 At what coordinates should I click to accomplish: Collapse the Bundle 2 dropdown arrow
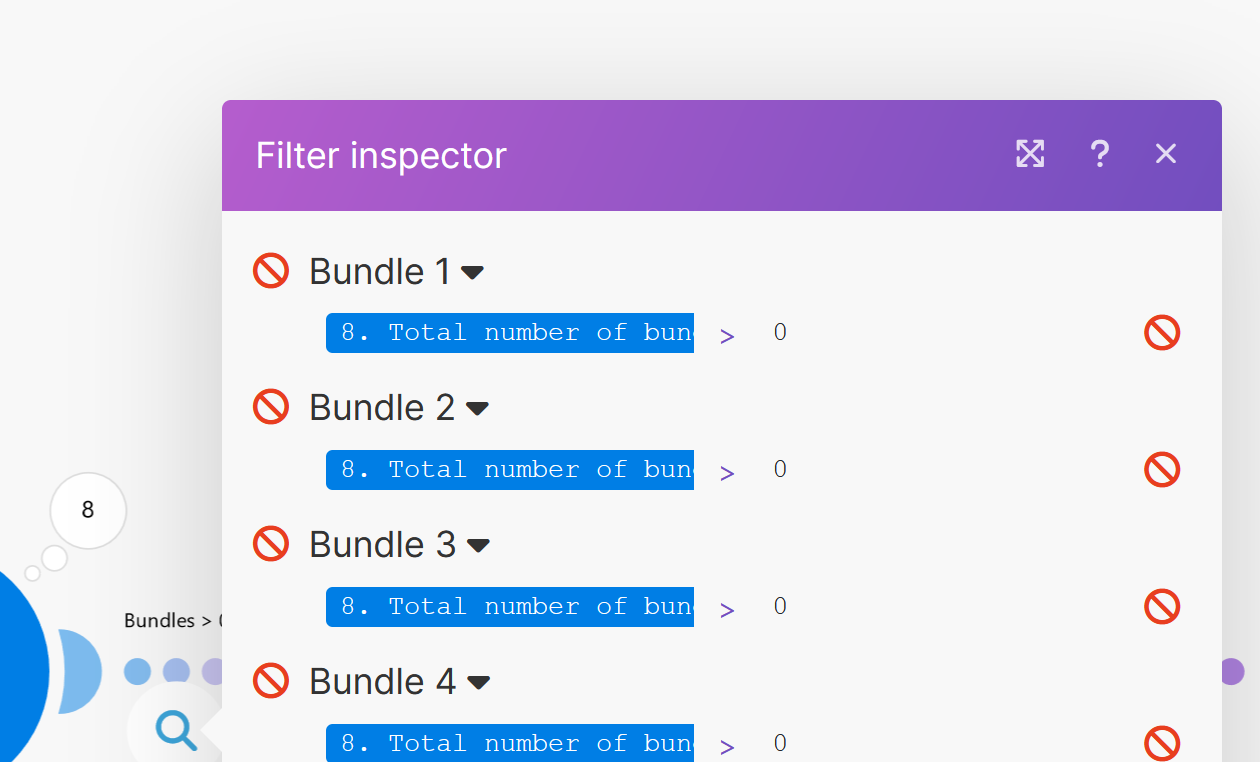click(477, 408)
